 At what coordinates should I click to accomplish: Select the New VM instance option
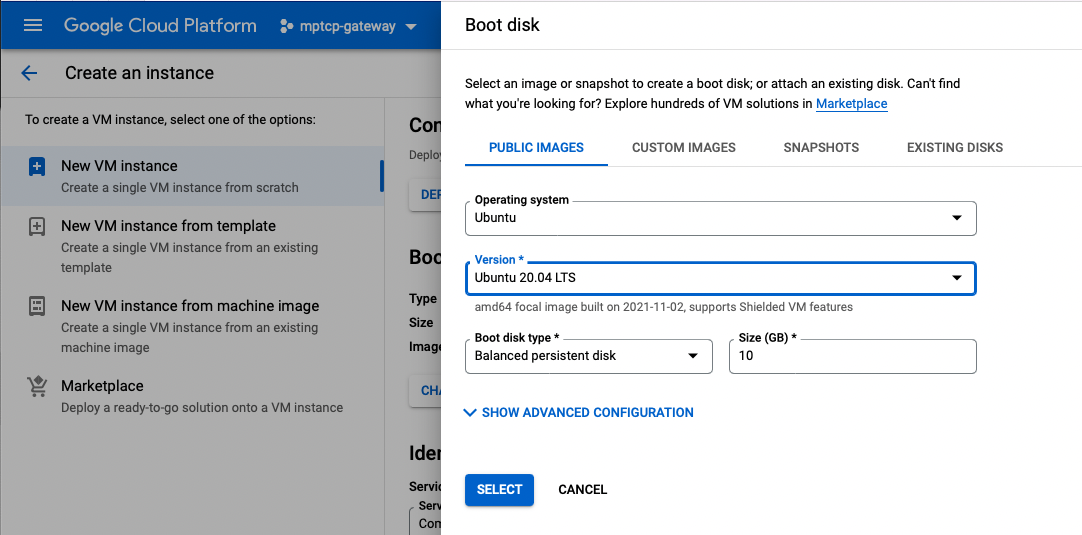(192, 176)
